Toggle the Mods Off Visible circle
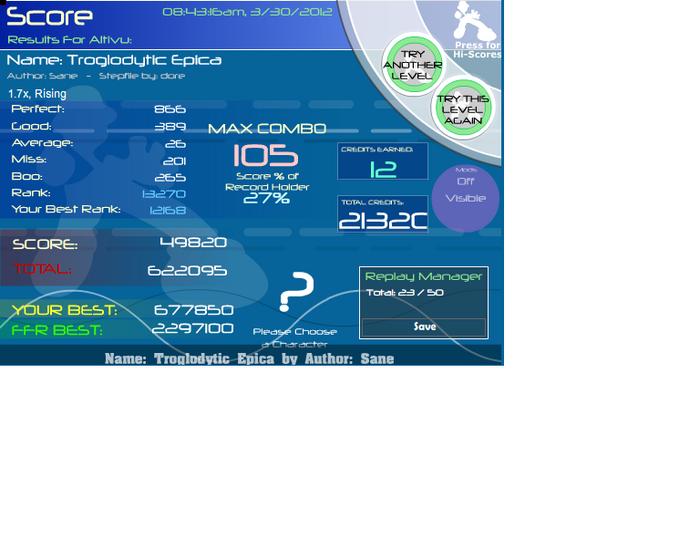Screen dimensions: 700x560 click(x=465, y=198)
